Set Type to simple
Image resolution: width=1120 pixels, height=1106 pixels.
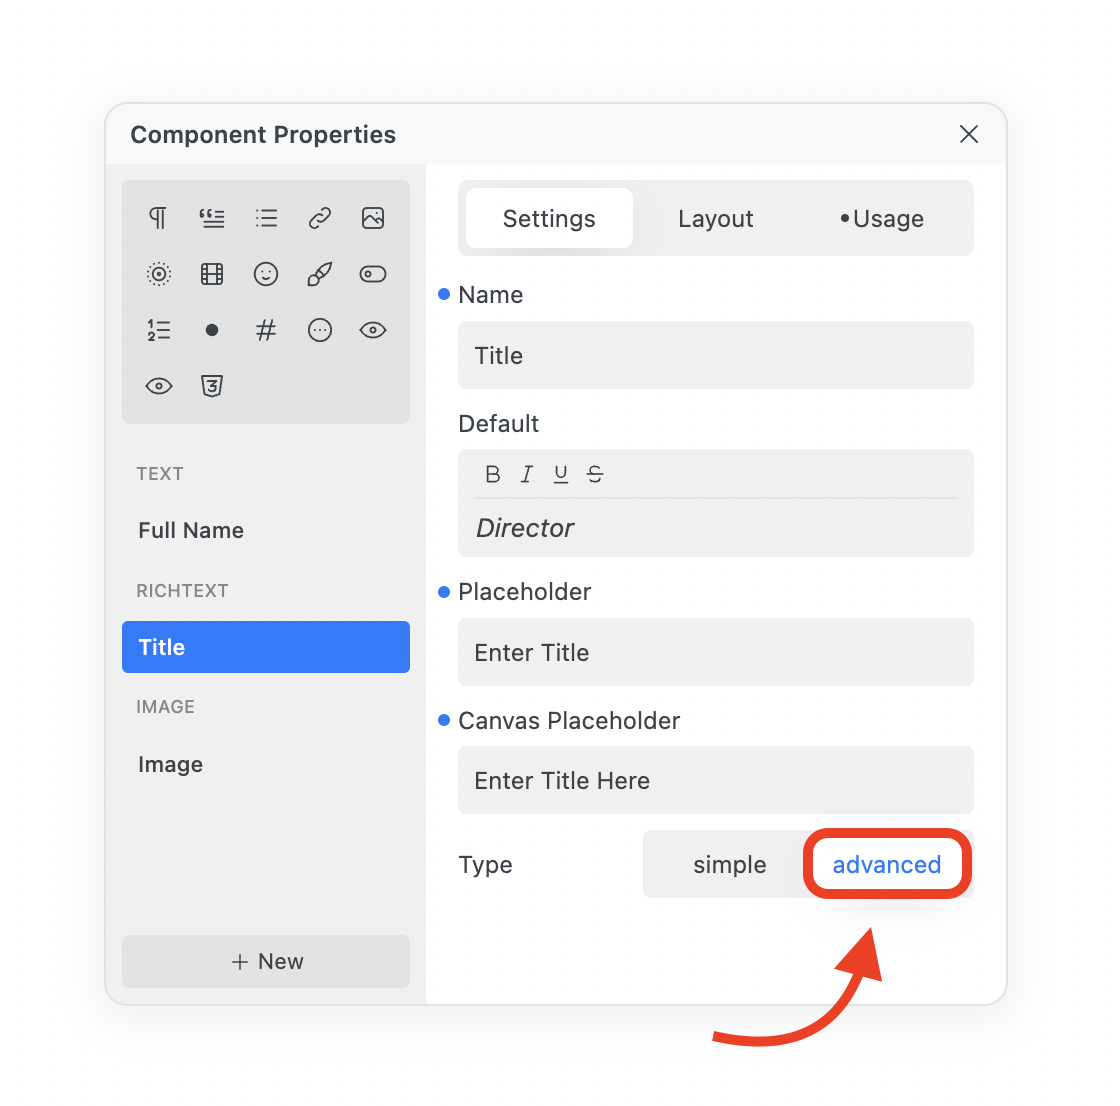[x=729, y=865]
